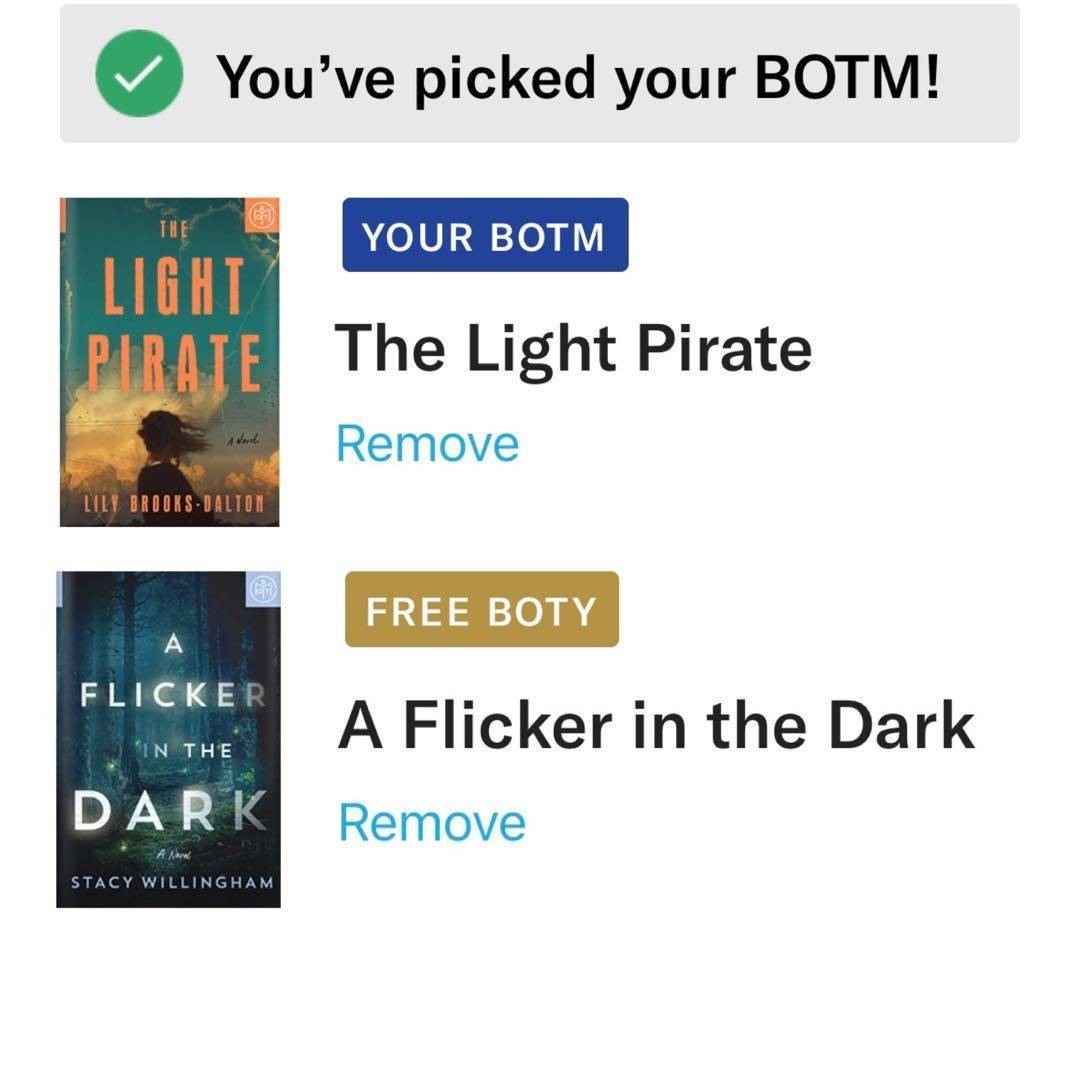Click the BOTM logo on Flicker cover
This screenshot has height=1080, width=1080.
pos(262,589)
